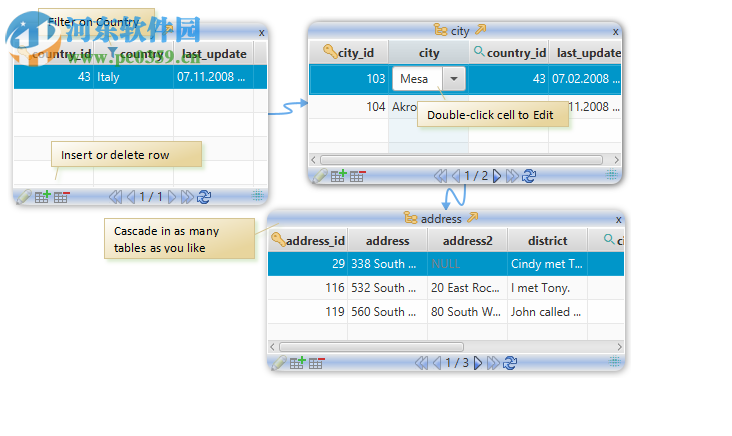This screenshot has width=732, height=436.
Task: Click the address column header
Action: coord(387,240)
